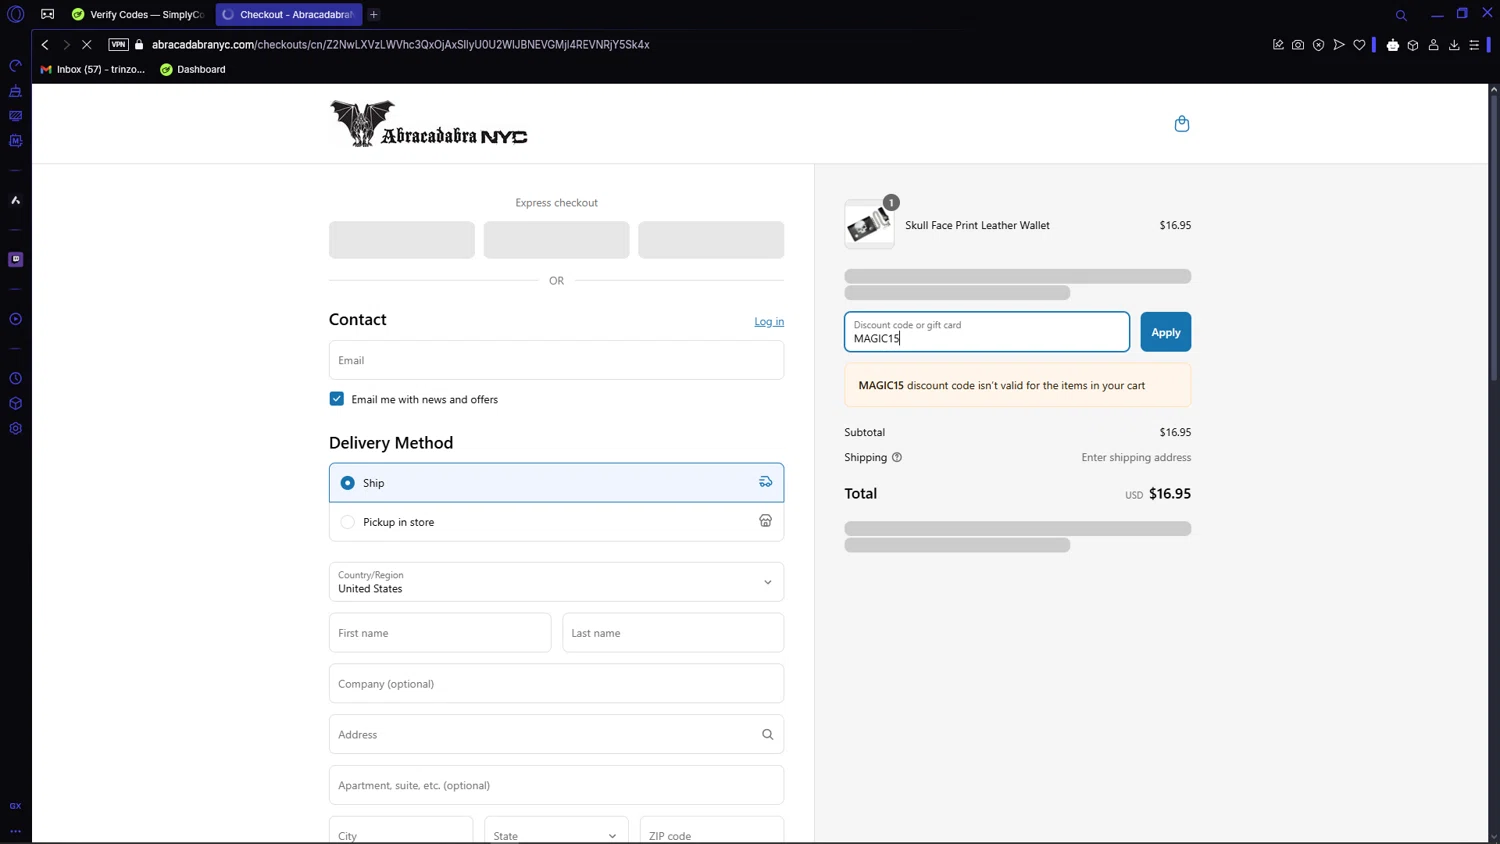
Task: Open browser Settings gear in sidebar
Action: [x=15, y=429]
